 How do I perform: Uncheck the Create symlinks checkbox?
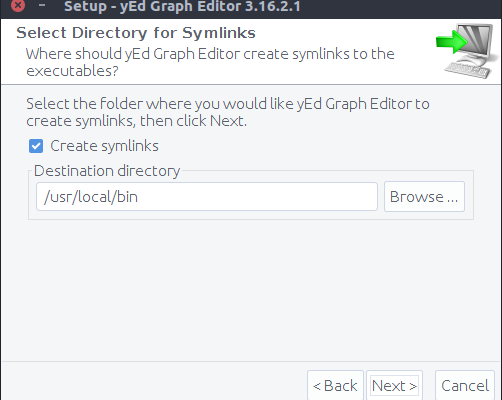pos(36,146)
